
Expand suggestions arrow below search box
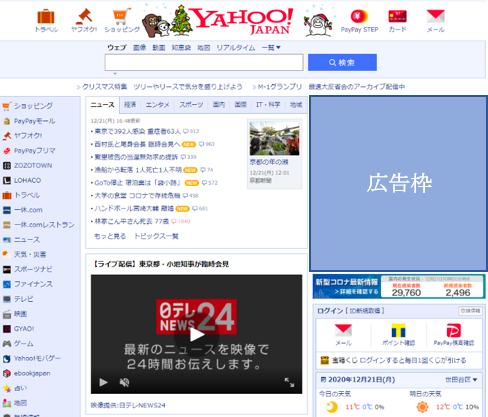click(115, 73)
